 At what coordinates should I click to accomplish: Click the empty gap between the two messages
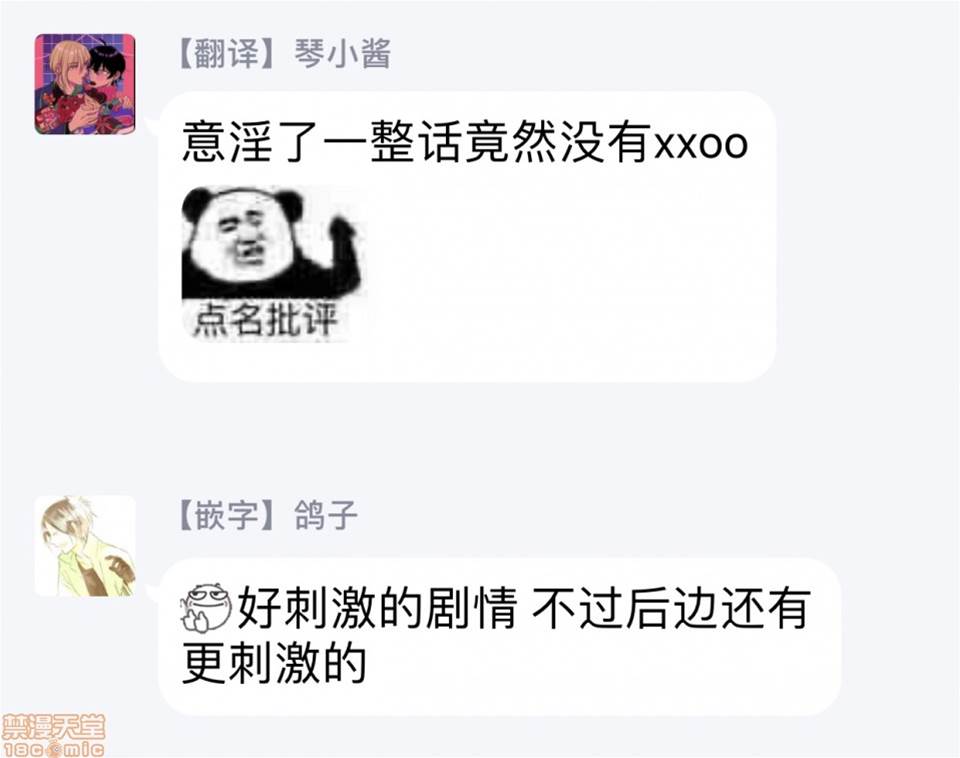[480, 438]
